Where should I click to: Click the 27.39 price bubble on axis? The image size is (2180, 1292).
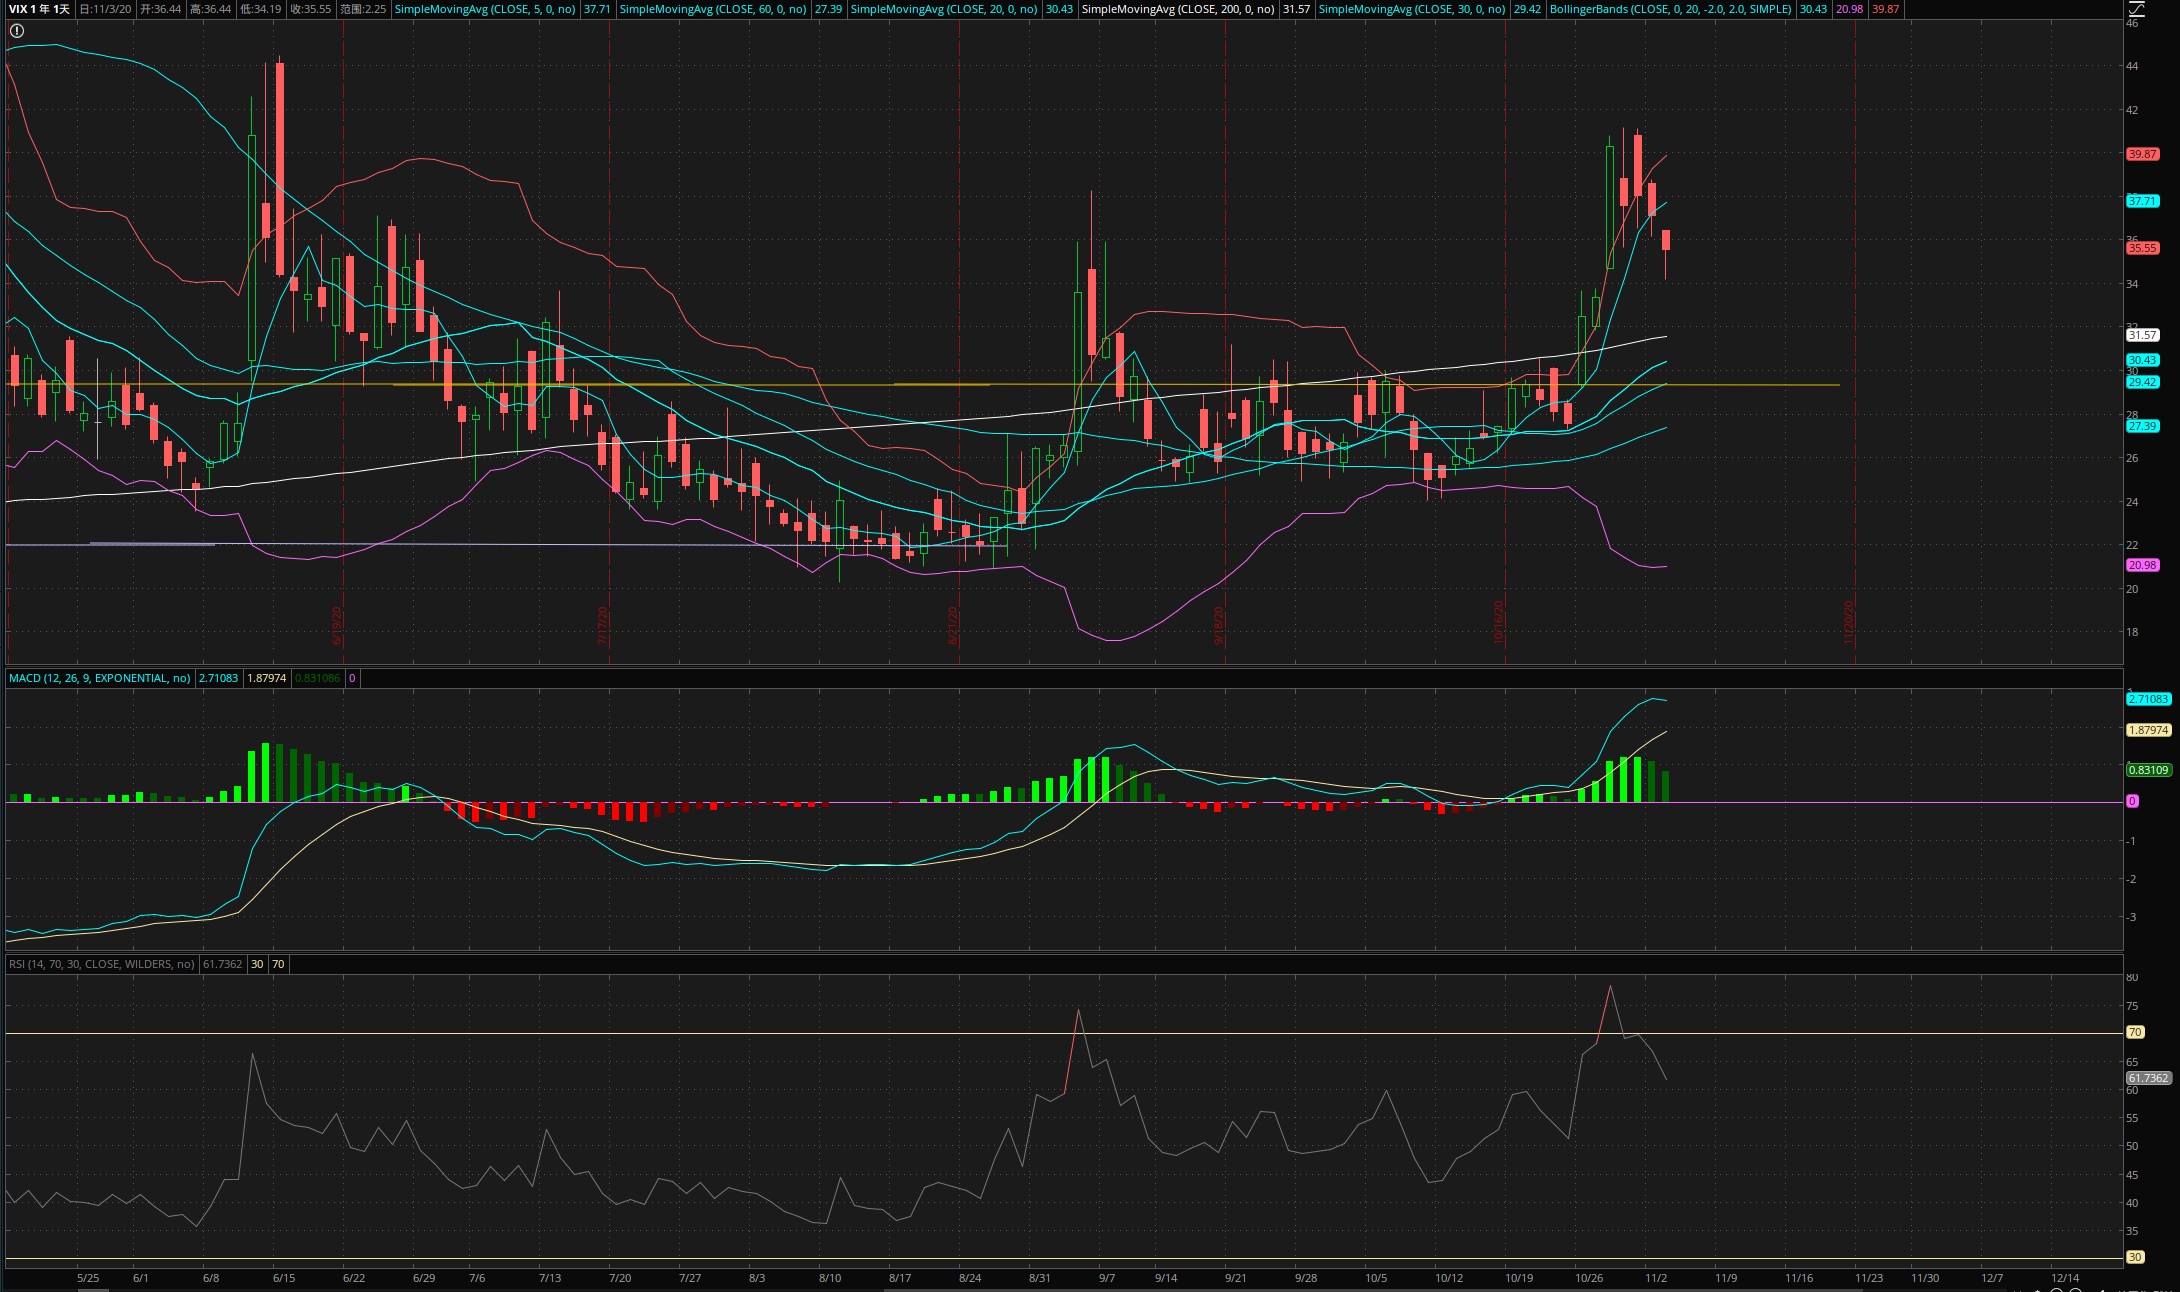[x=2142, y=426]
